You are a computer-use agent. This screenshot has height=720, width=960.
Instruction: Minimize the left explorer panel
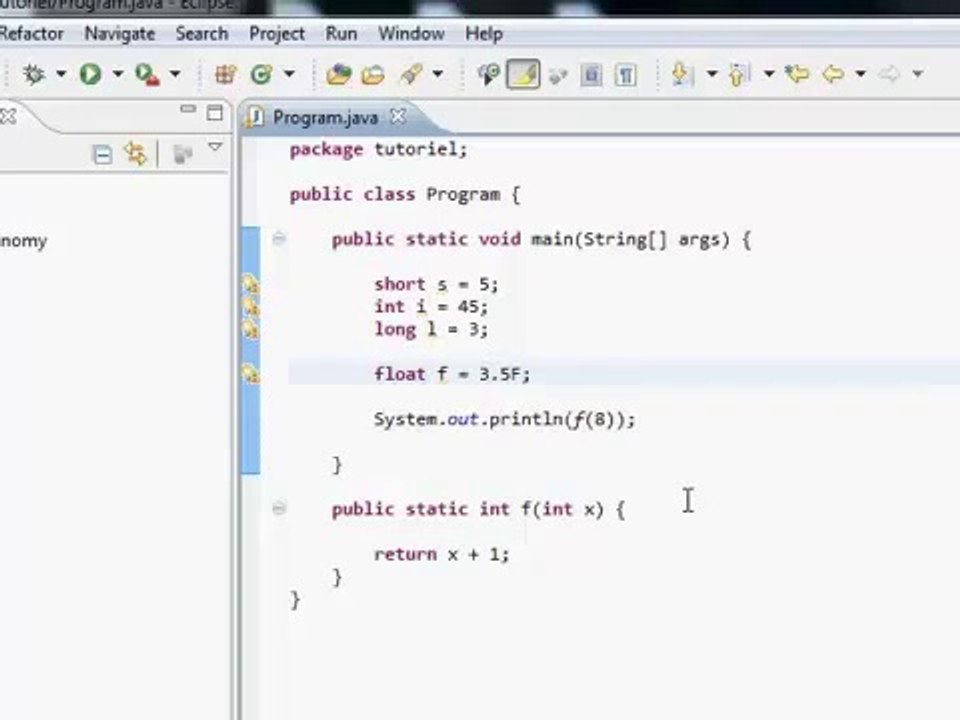[x=188, y=109]
